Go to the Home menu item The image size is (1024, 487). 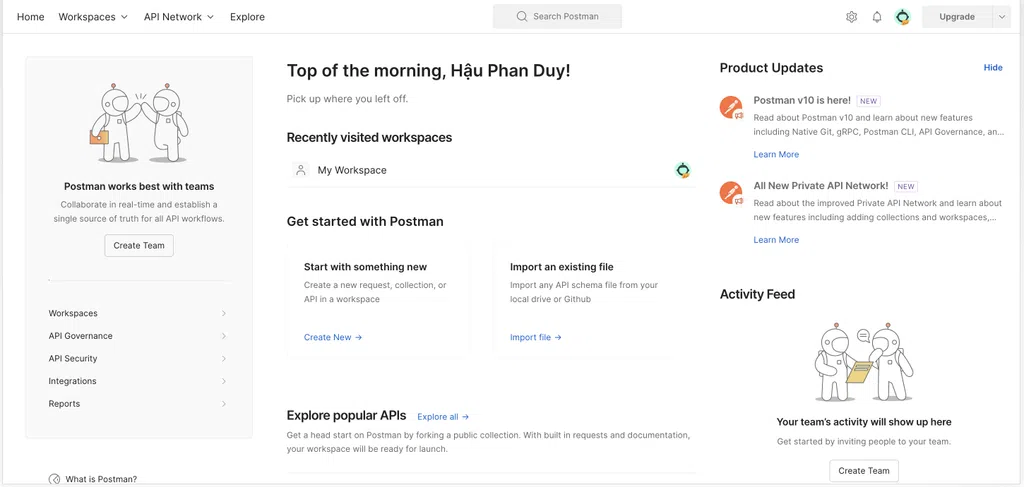31,17
